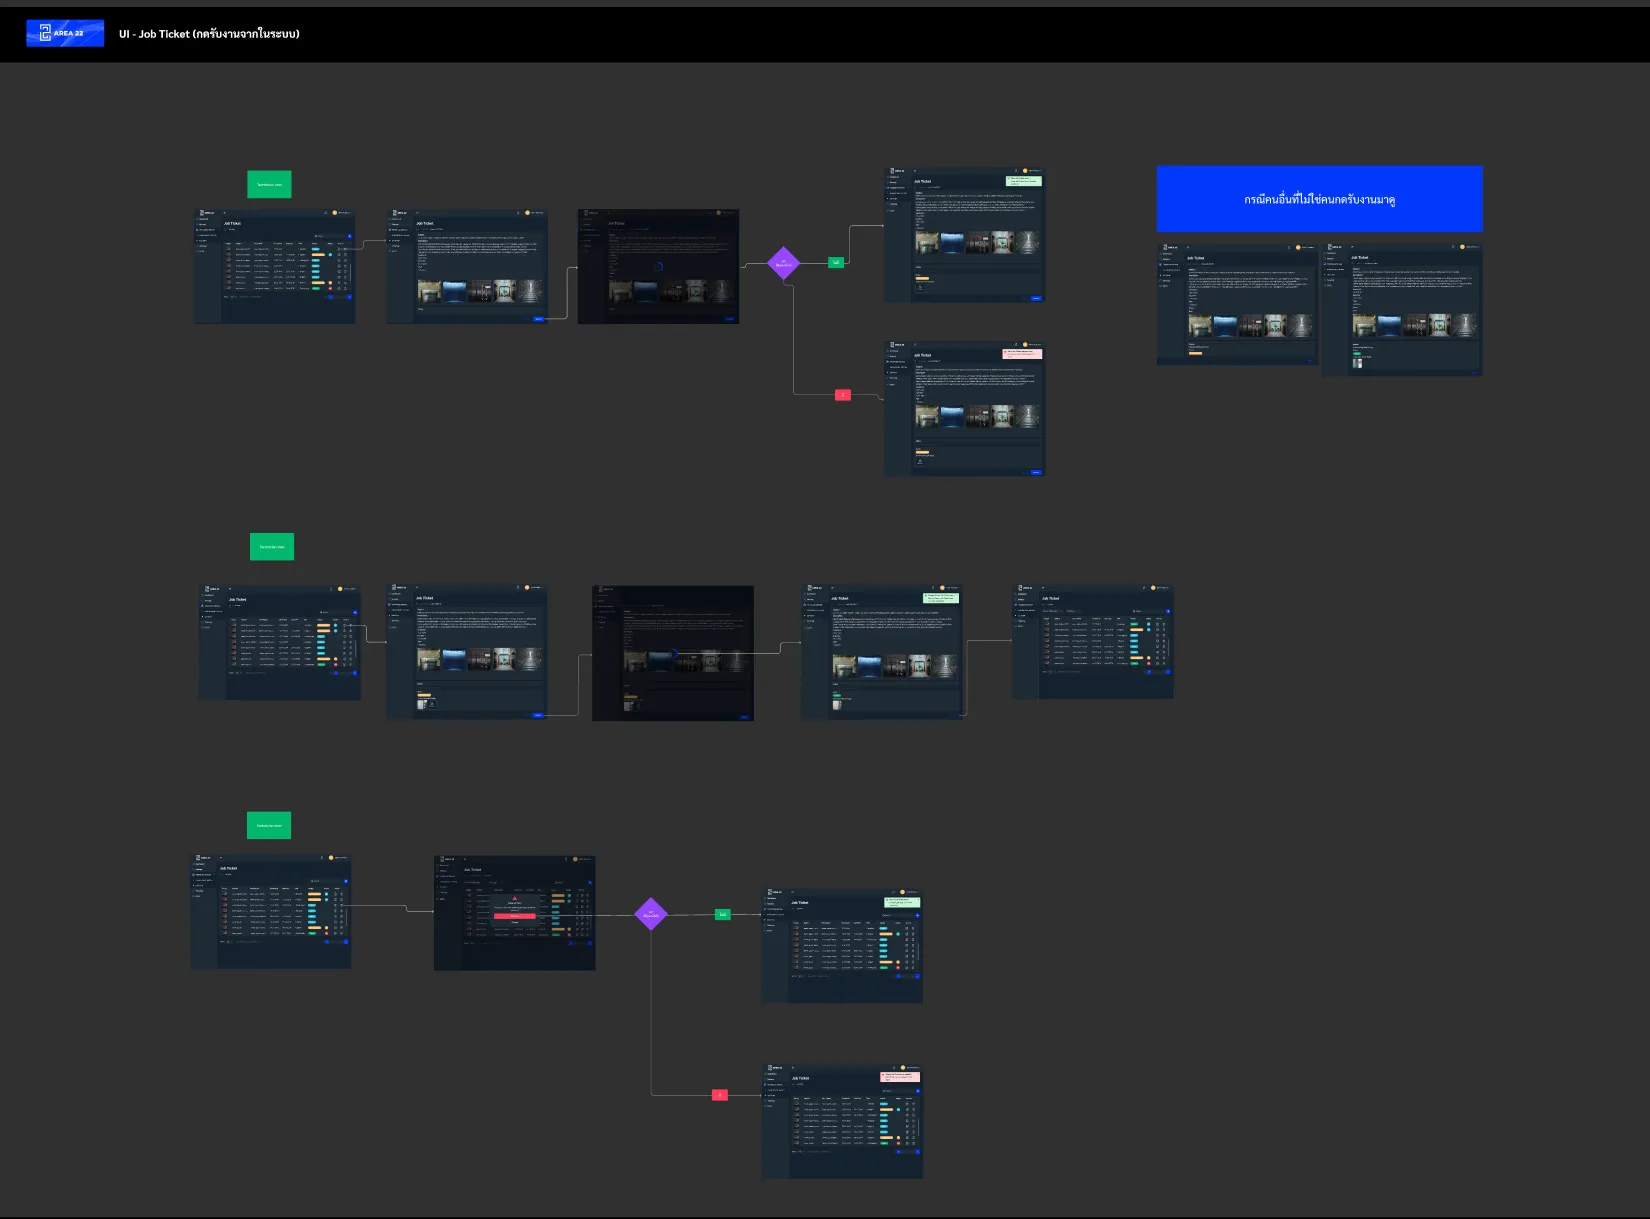Open first flow's result frame with green toast

click(x=965, y=234)
